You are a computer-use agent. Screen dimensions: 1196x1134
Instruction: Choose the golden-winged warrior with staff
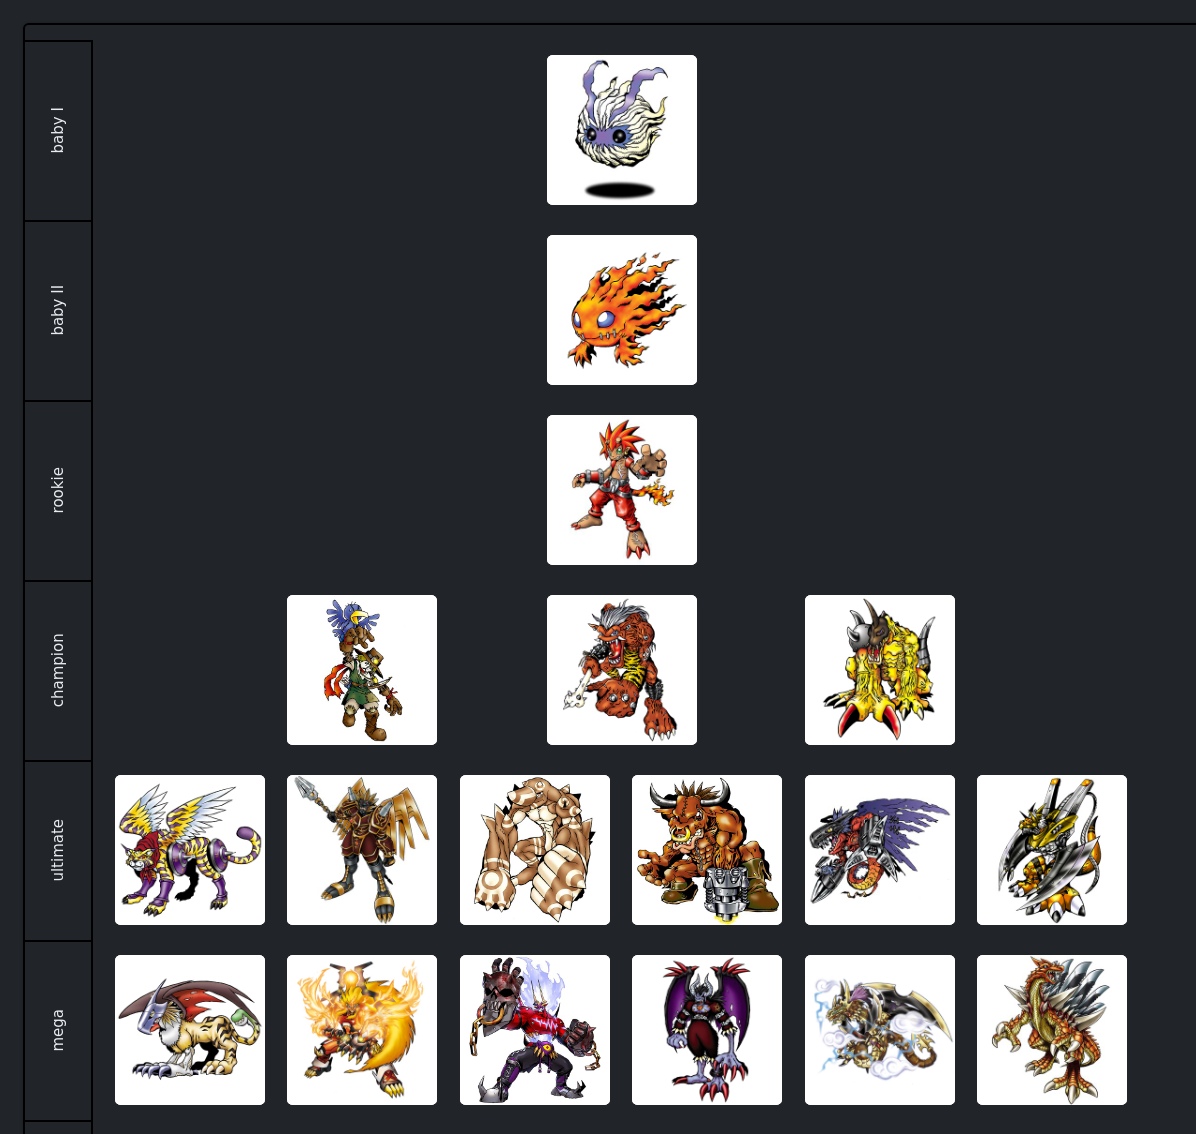click(362, 850)
